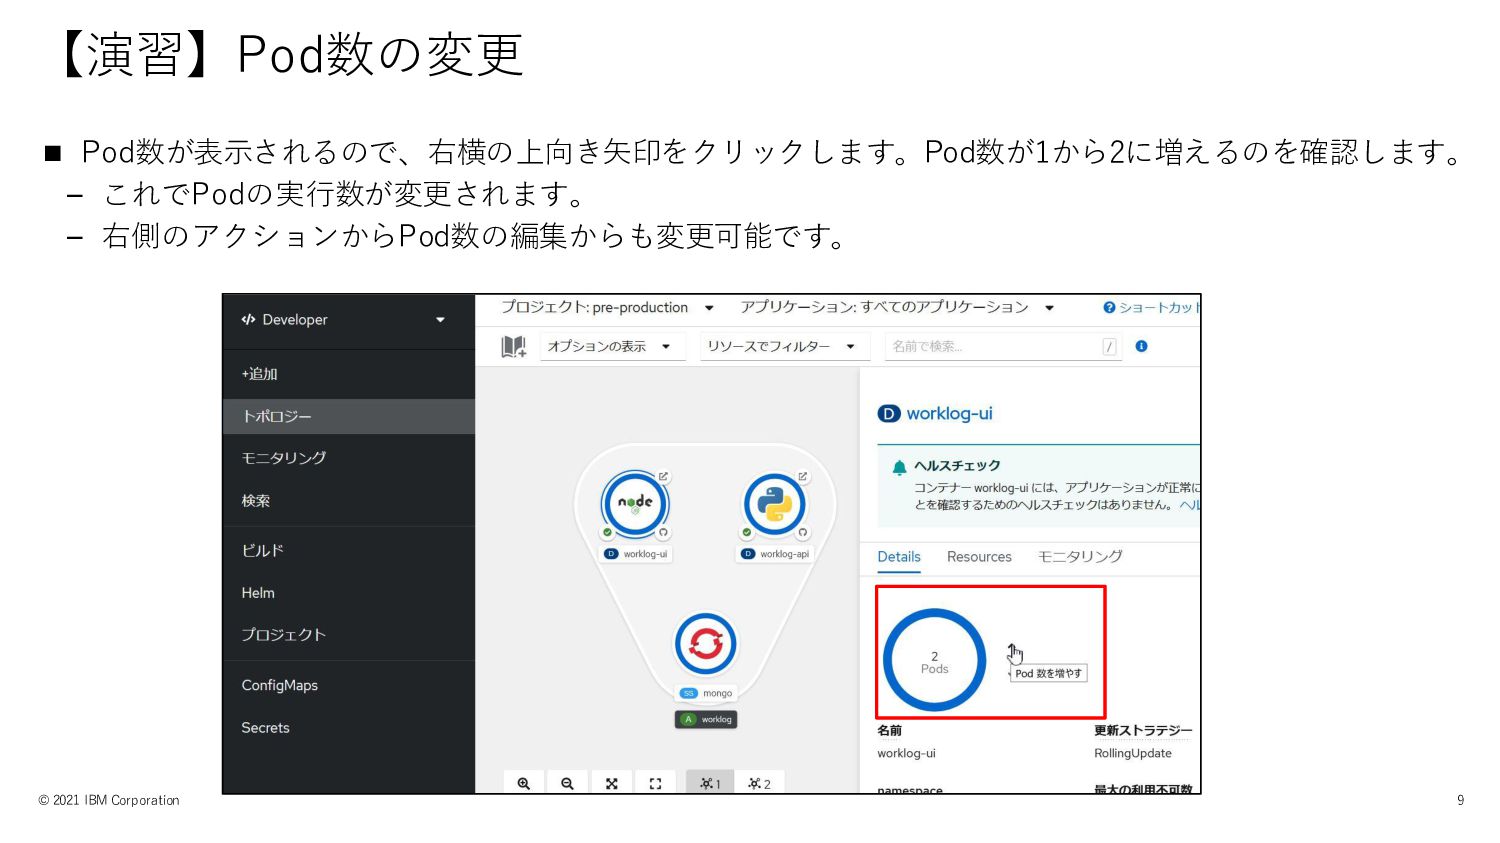1500x843 pixels.
Task: Click the ヘルスチェック bell alert icon
Action: [899, 466]
